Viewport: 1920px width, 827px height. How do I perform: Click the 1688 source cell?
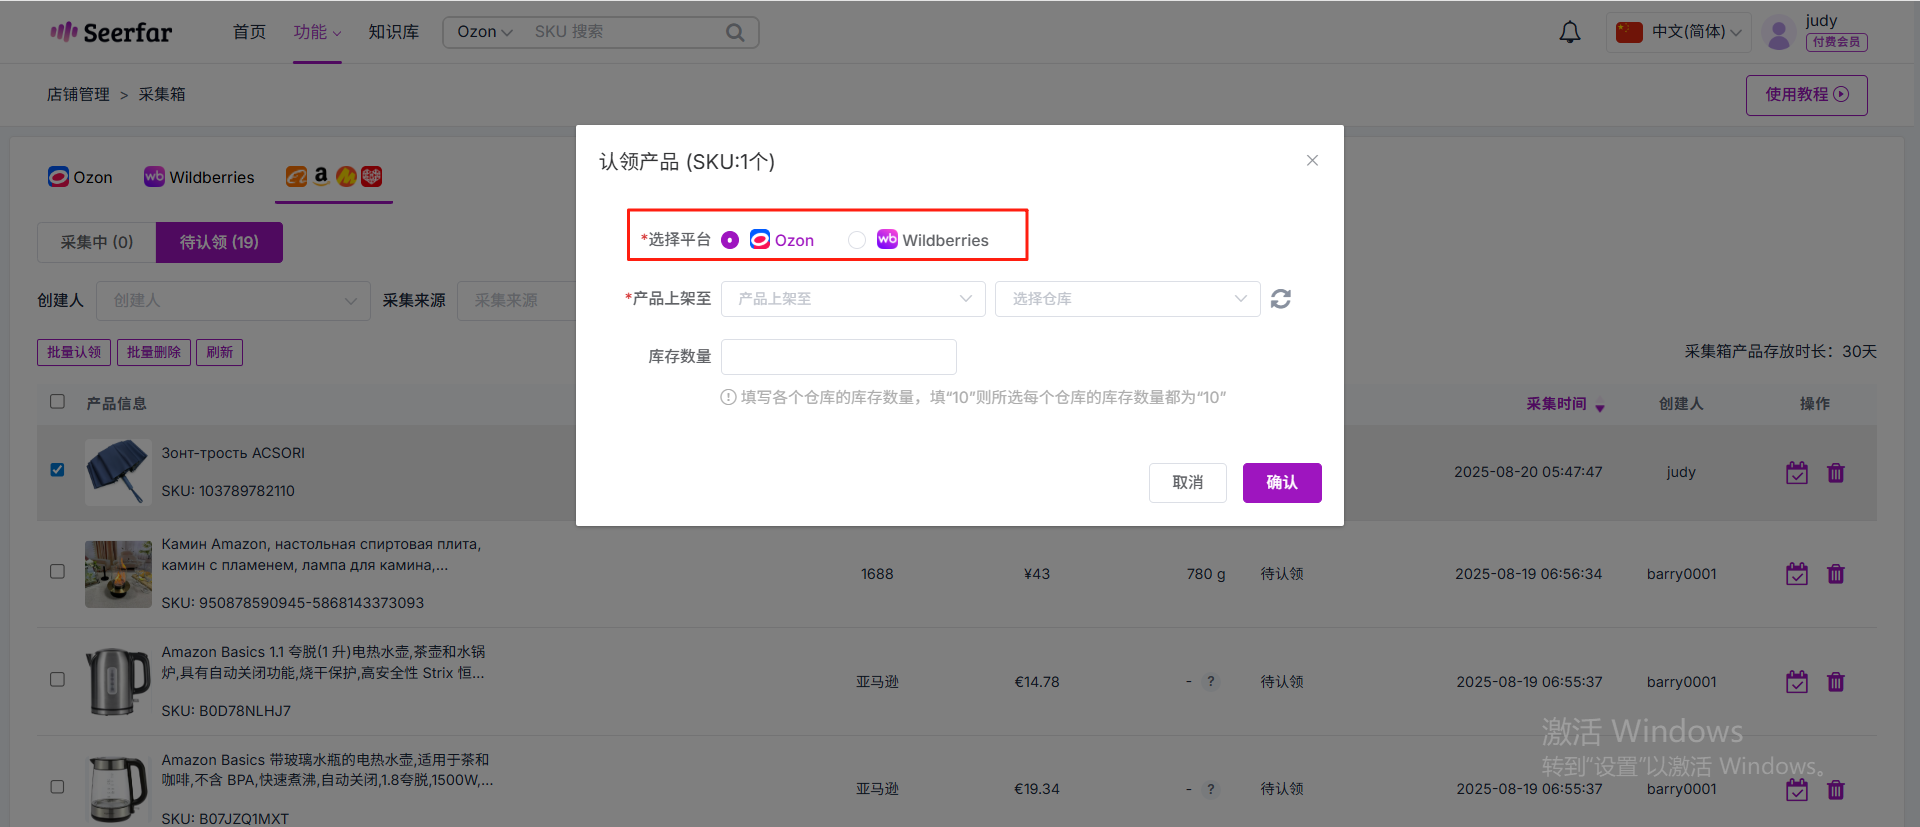[877, 574]
